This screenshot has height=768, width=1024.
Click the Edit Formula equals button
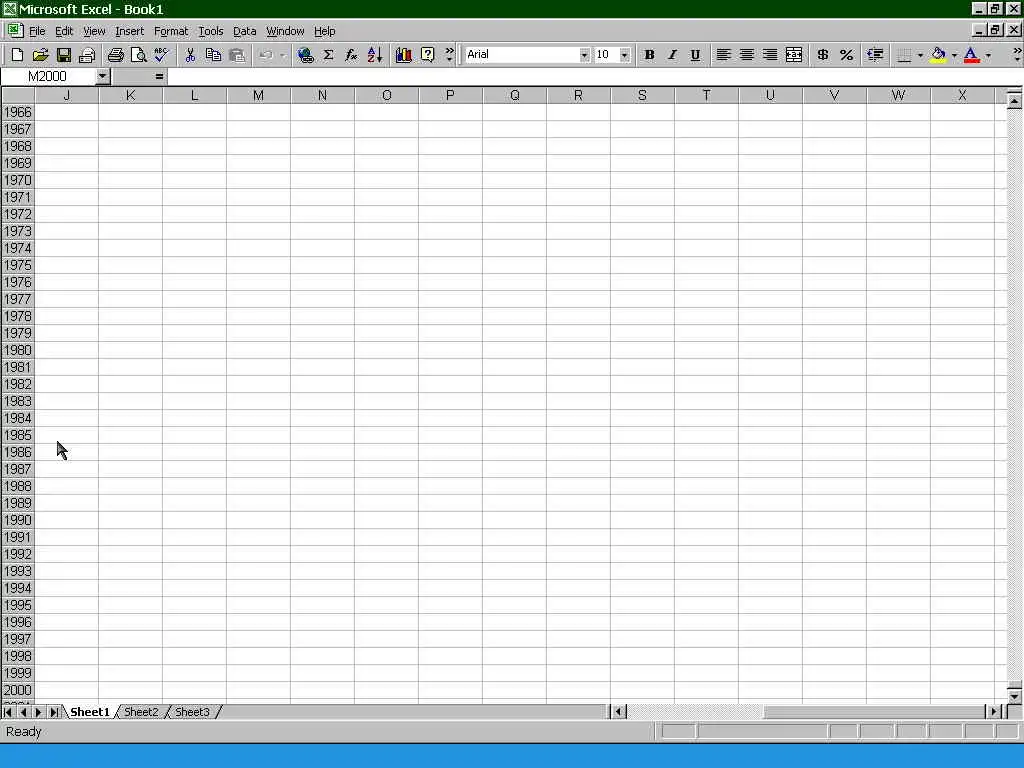tap(159, 76)
